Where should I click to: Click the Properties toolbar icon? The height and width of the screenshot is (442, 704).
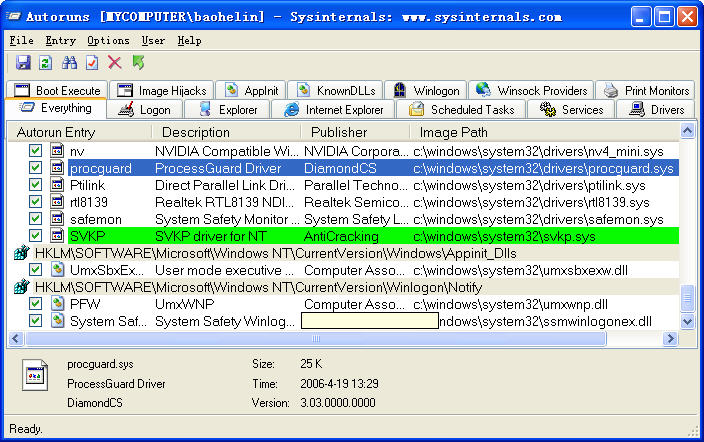click(92, 62)
